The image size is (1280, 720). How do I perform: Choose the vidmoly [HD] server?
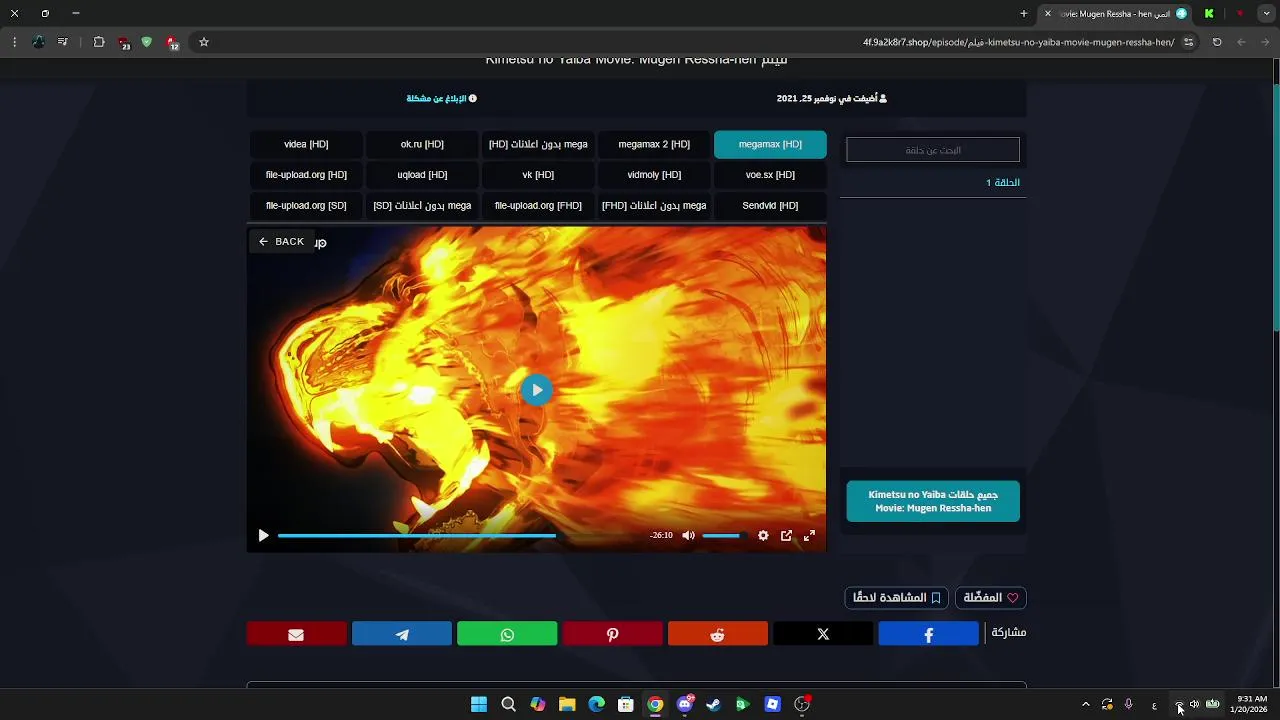[654, 175]
